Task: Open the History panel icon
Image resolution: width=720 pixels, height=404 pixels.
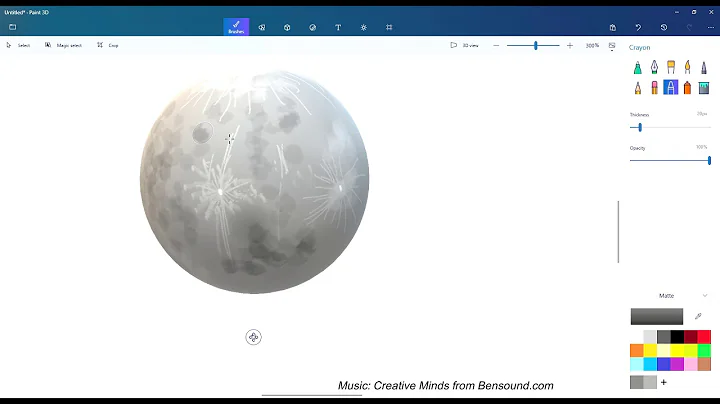Action: coord(664,28)
